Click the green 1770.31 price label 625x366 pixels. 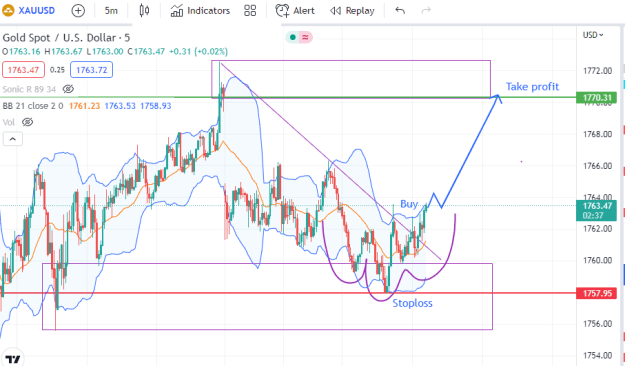pos(597,98)
